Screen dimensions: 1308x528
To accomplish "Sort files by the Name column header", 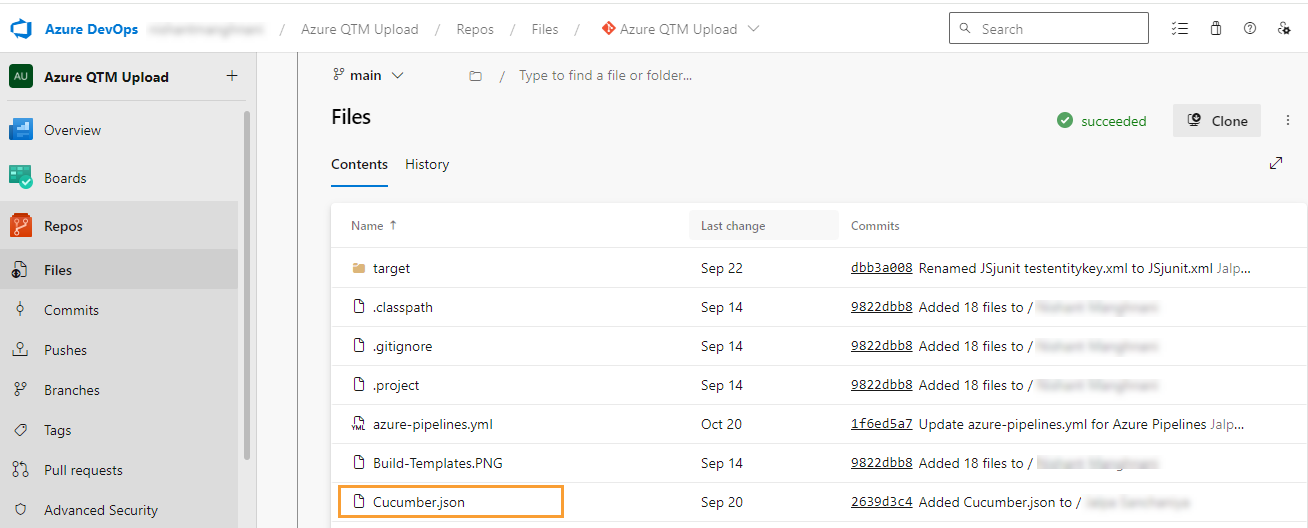I will 374,226.
